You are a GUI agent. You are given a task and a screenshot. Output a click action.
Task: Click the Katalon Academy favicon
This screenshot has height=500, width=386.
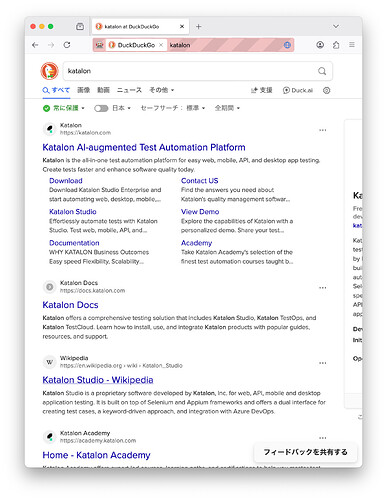[50, 437]
